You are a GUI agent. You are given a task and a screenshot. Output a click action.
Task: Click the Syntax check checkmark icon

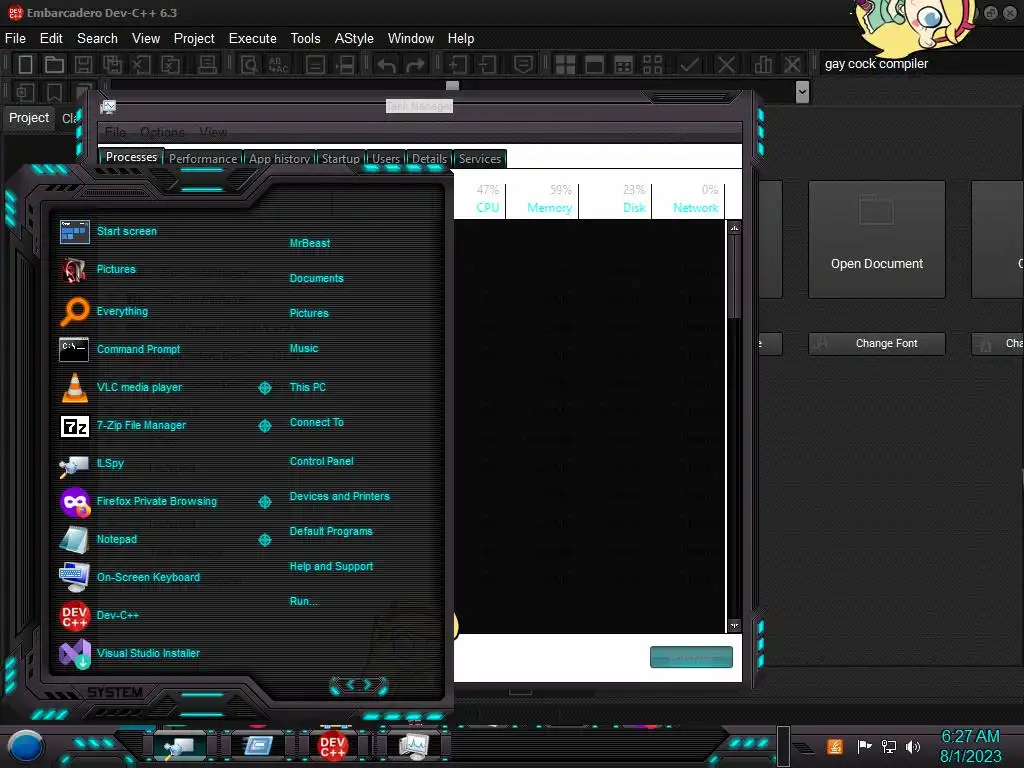pos(689,64)
